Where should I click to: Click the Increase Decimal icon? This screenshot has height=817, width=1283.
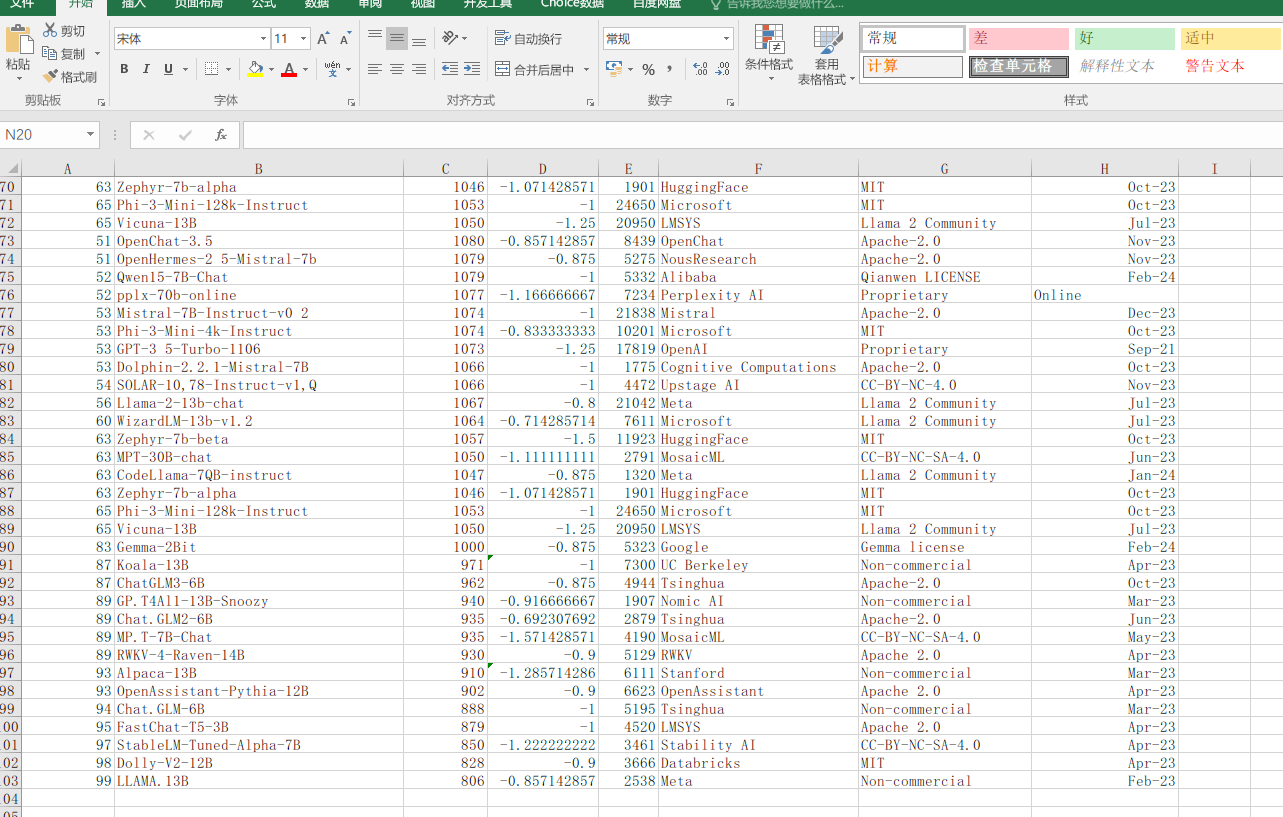(x=699, y=69)
